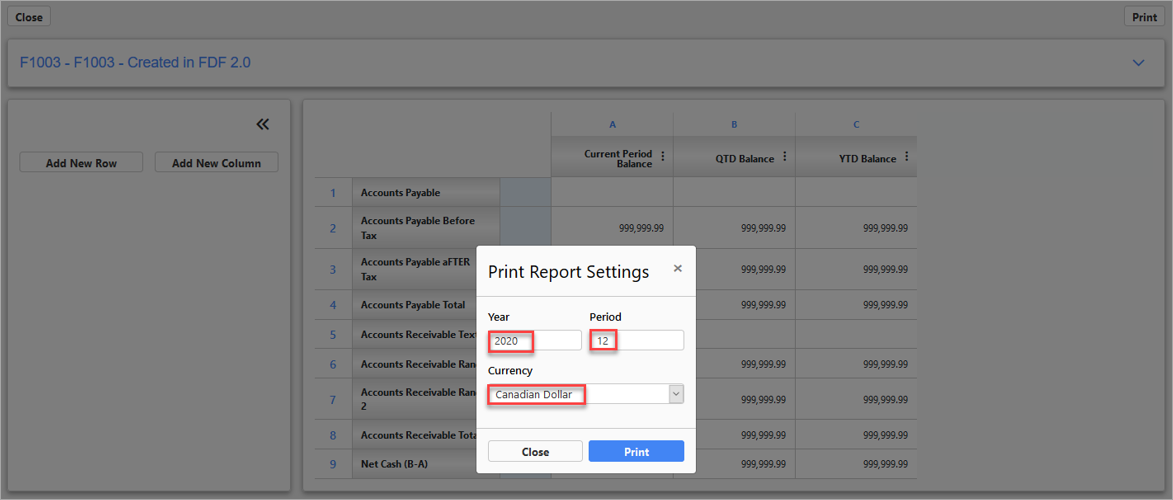The height and width of the screenshot is (500, 1173).
Task: Click the top-left Close button
Action: click(x=29, y=17)
